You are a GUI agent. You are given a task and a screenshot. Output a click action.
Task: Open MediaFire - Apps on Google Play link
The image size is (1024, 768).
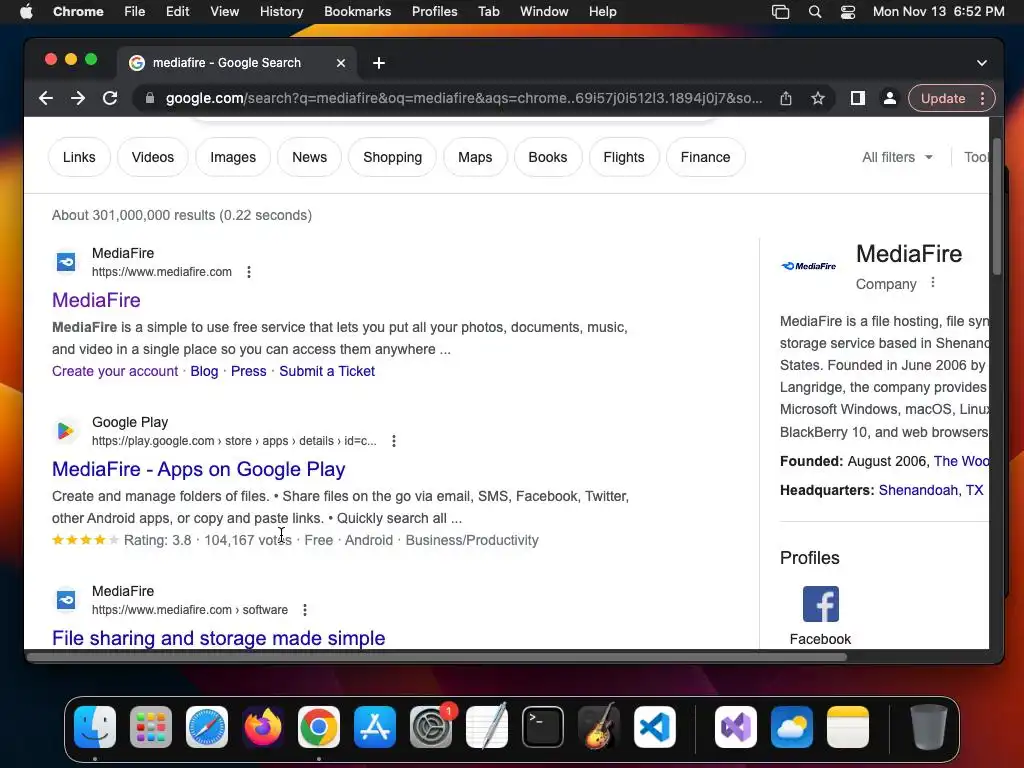point(199,470)
